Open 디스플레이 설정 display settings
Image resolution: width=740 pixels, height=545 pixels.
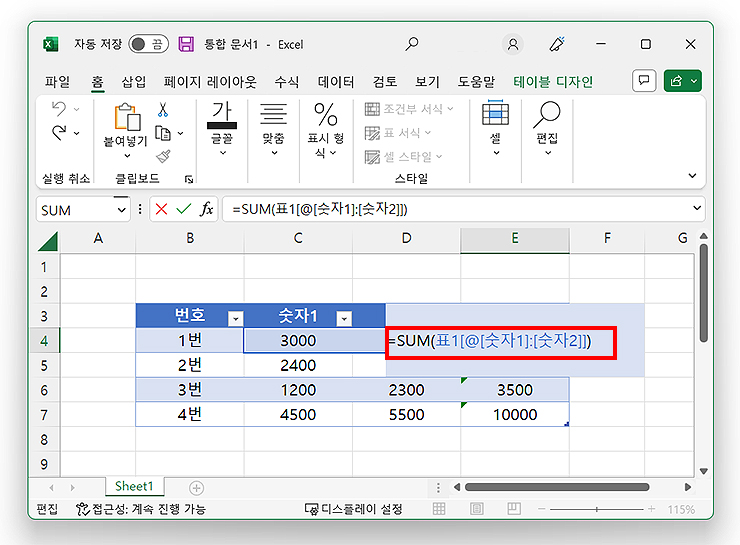(354, 509)
